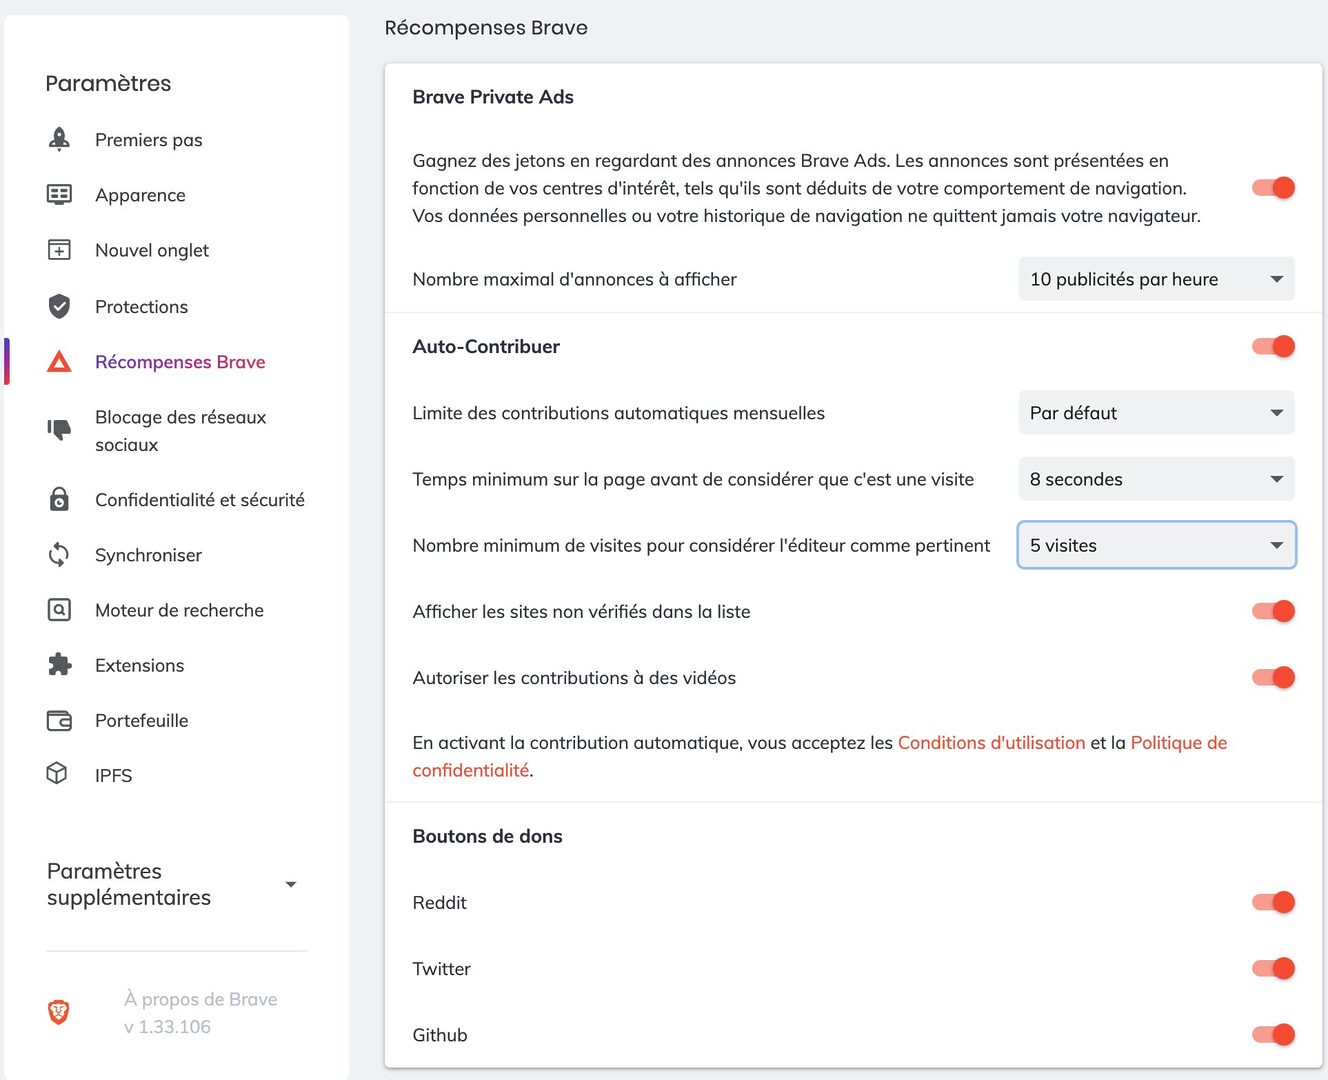This screenshot has height=1080, width=1328.
Task: Open the 5 visites dropdown
Action: 1156,545
